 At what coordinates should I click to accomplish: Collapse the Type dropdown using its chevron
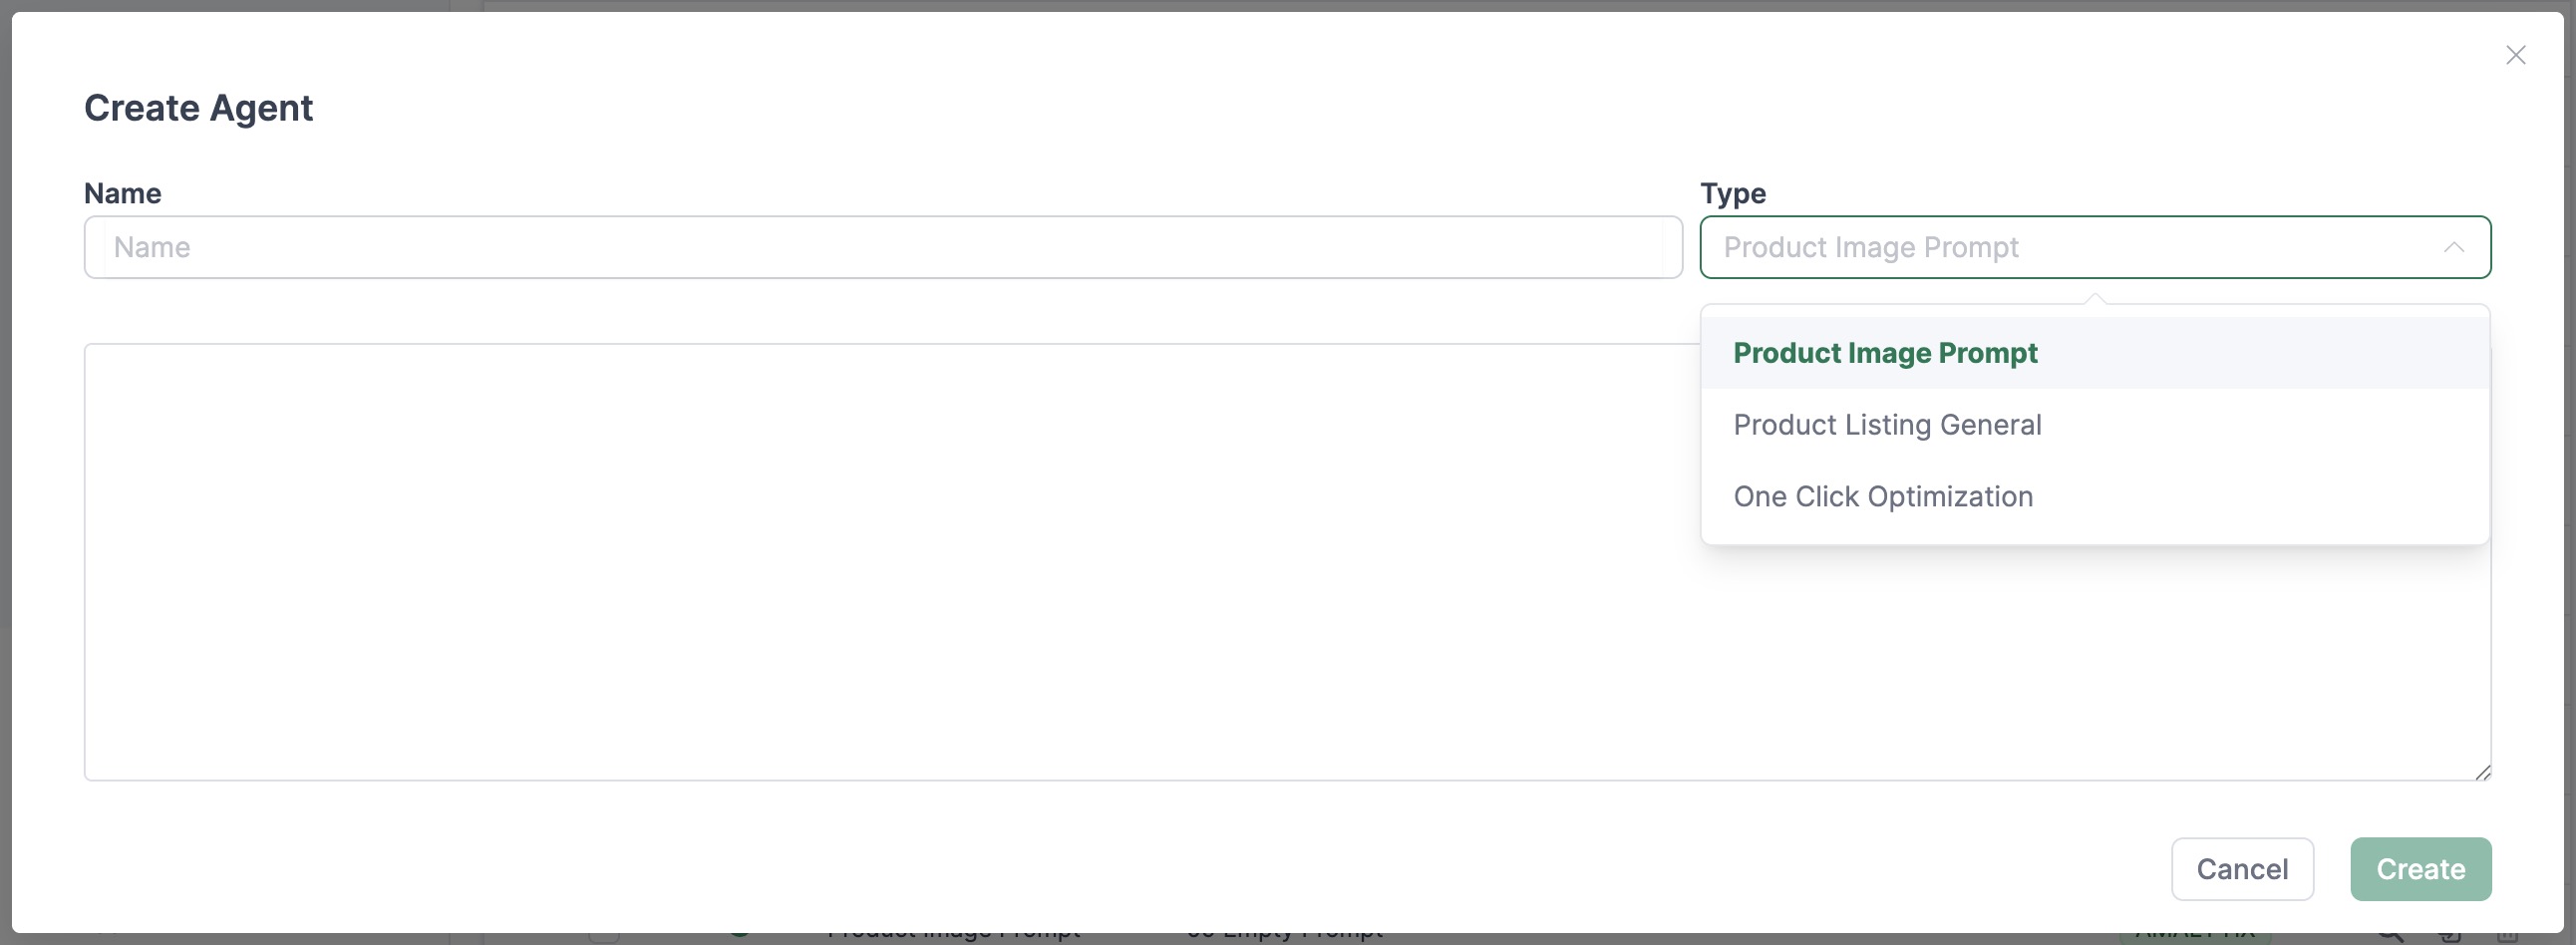2455,247
